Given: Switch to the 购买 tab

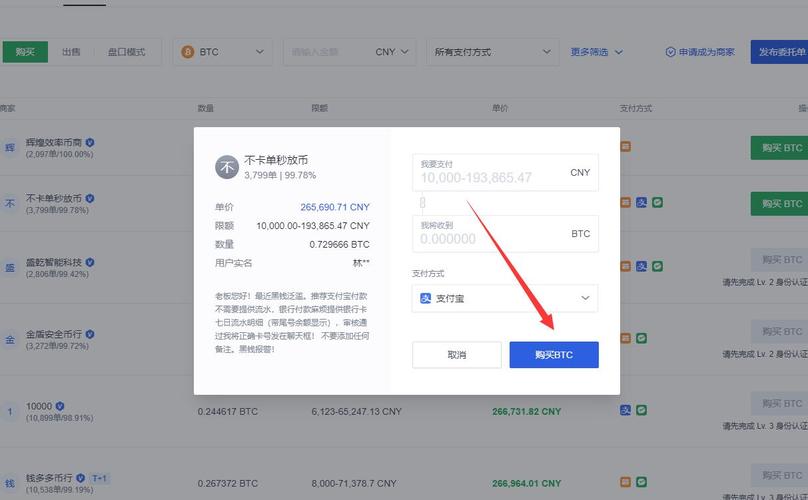Looking at the screenshot, I should point(25,52).
